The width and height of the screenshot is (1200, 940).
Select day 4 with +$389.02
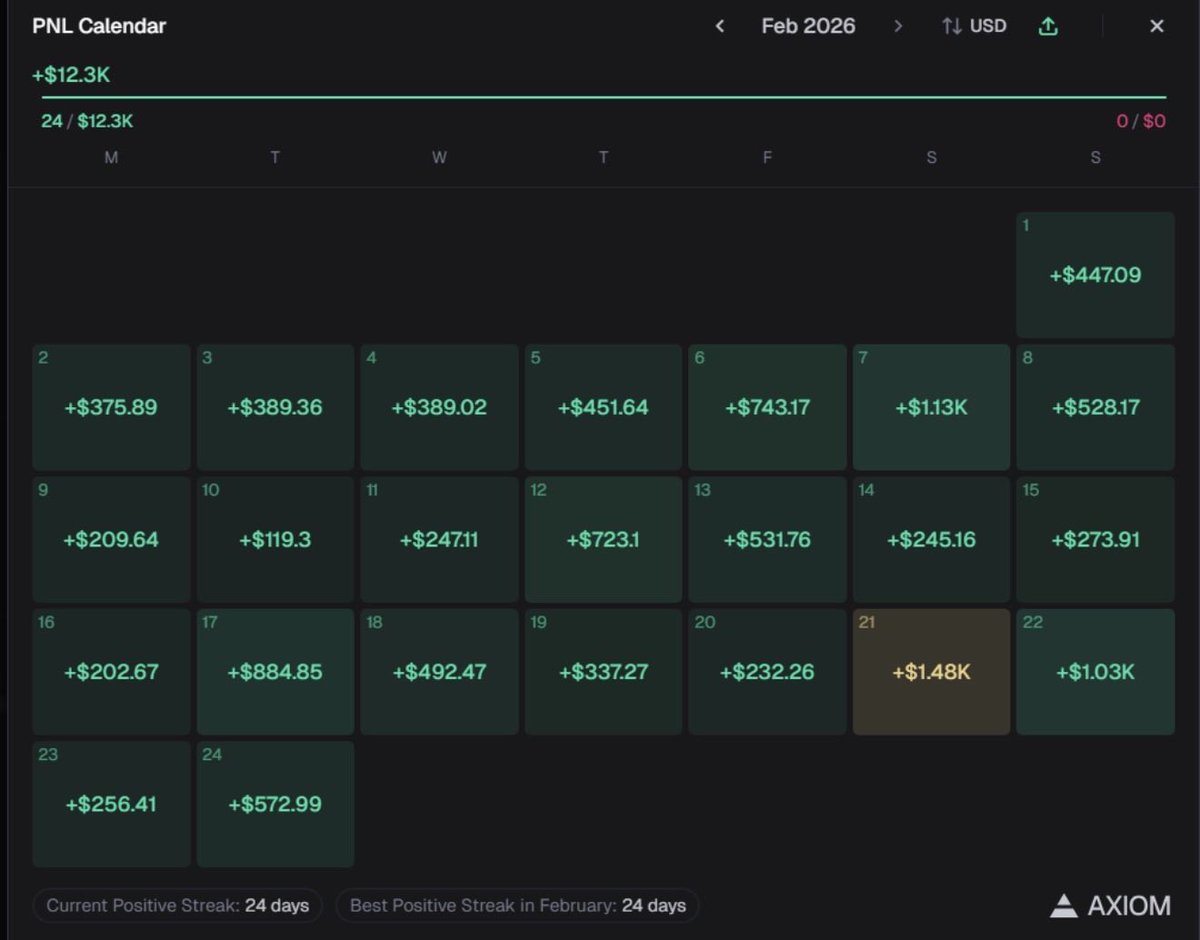(439, 407)
